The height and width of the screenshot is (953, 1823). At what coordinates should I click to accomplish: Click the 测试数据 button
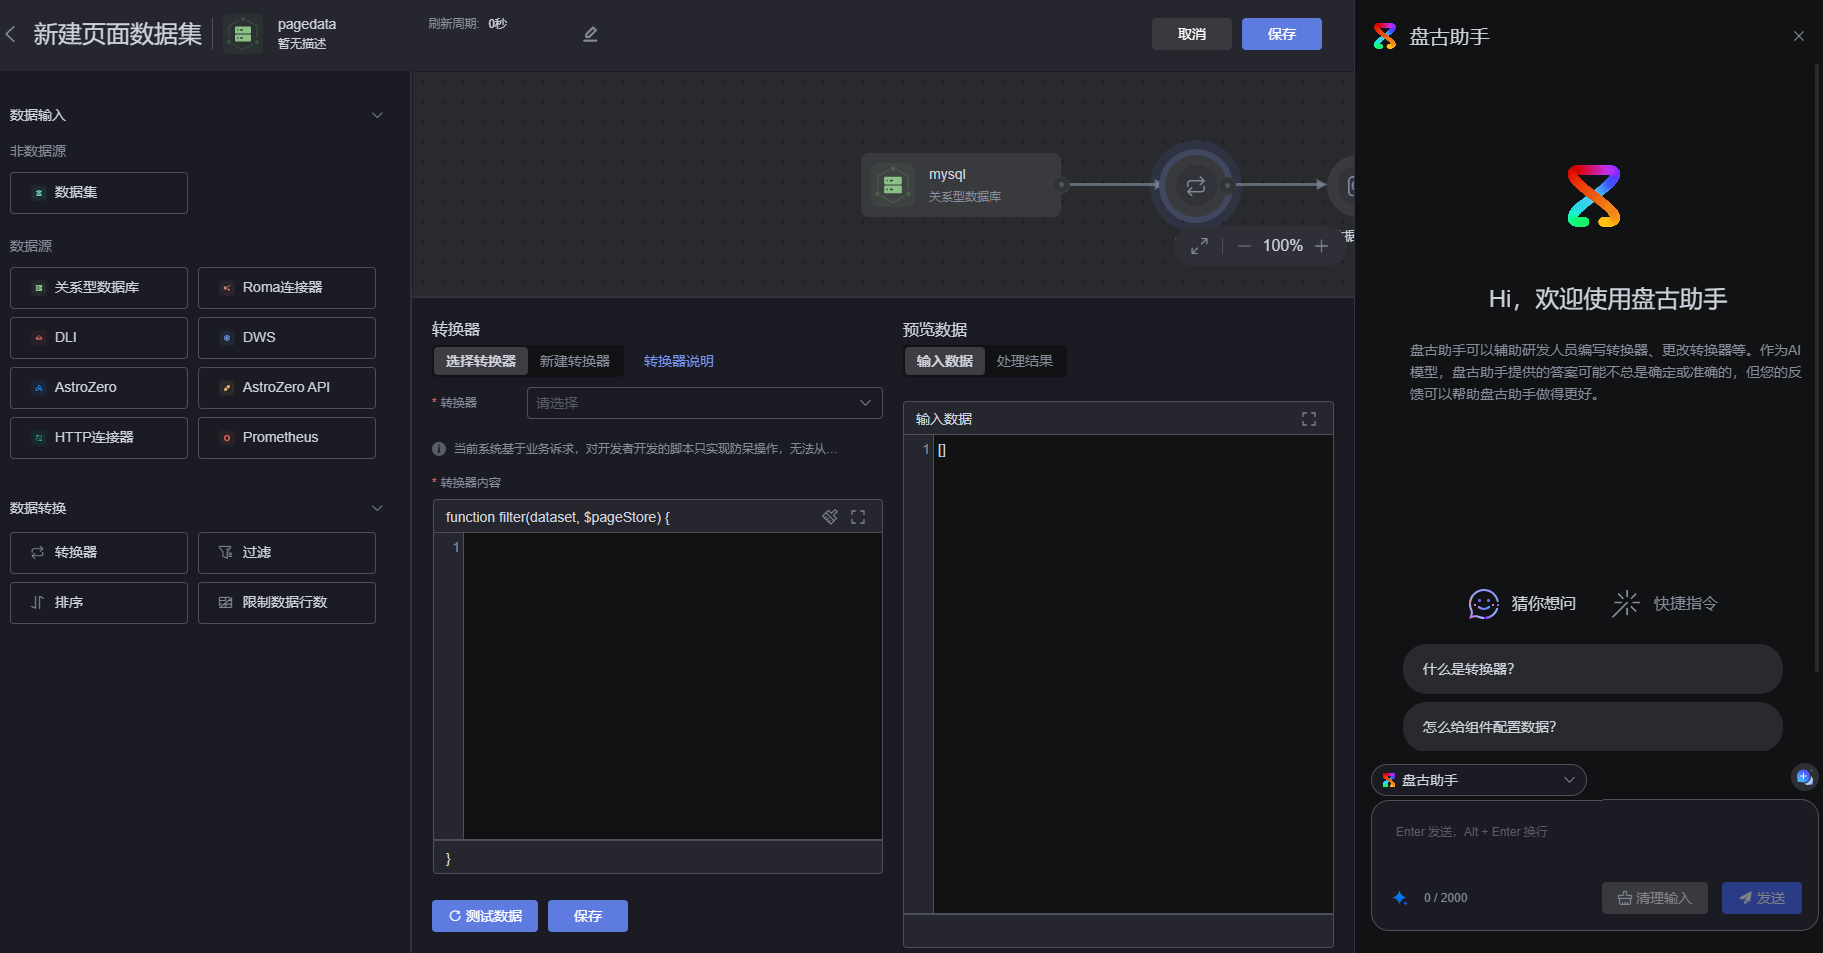pos(485,916)
